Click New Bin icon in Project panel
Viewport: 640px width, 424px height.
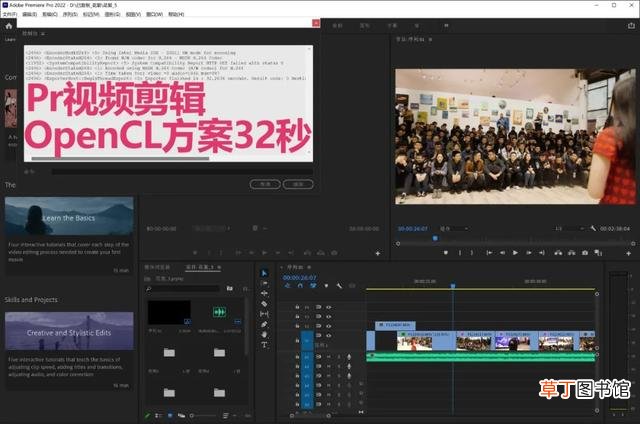coord(230,289)
